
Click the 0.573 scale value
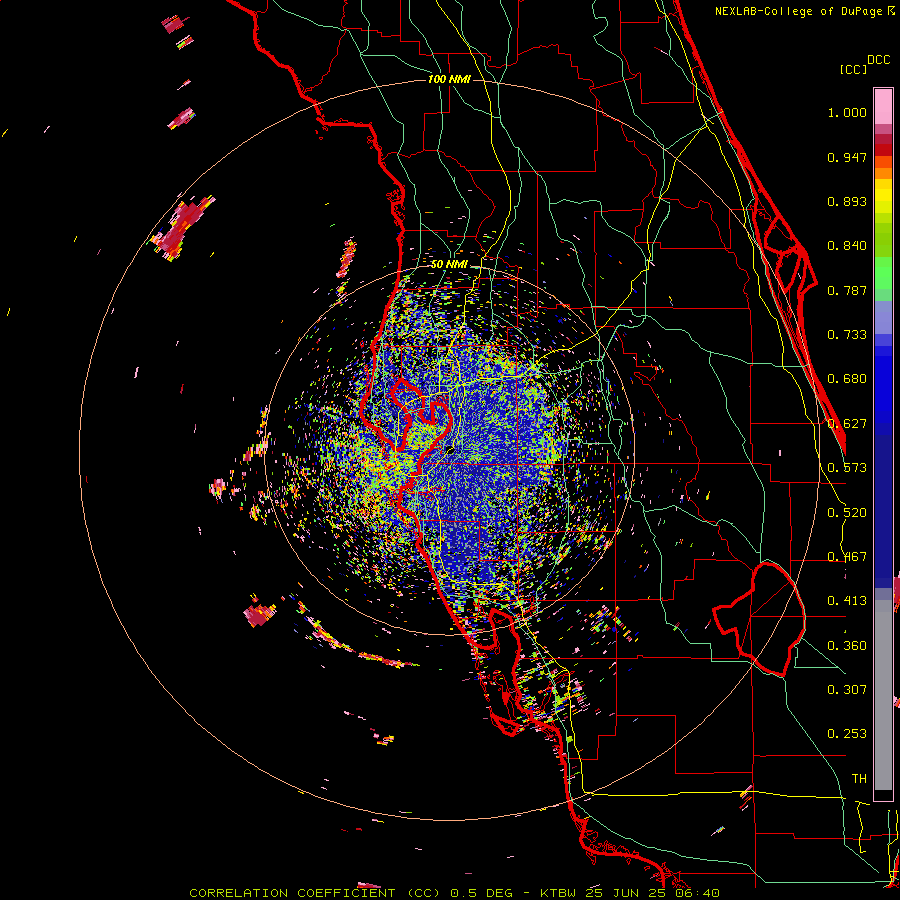[x=847, y=468]
